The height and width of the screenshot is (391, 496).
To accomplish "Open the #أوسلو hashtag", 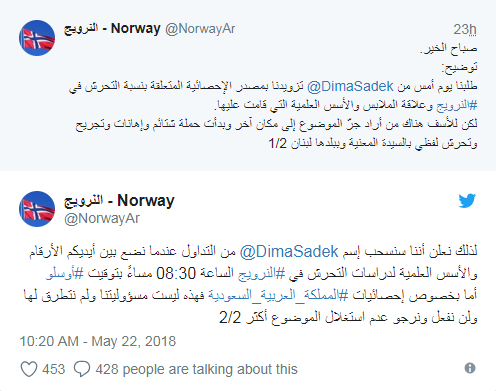I will tap(65, 273).
